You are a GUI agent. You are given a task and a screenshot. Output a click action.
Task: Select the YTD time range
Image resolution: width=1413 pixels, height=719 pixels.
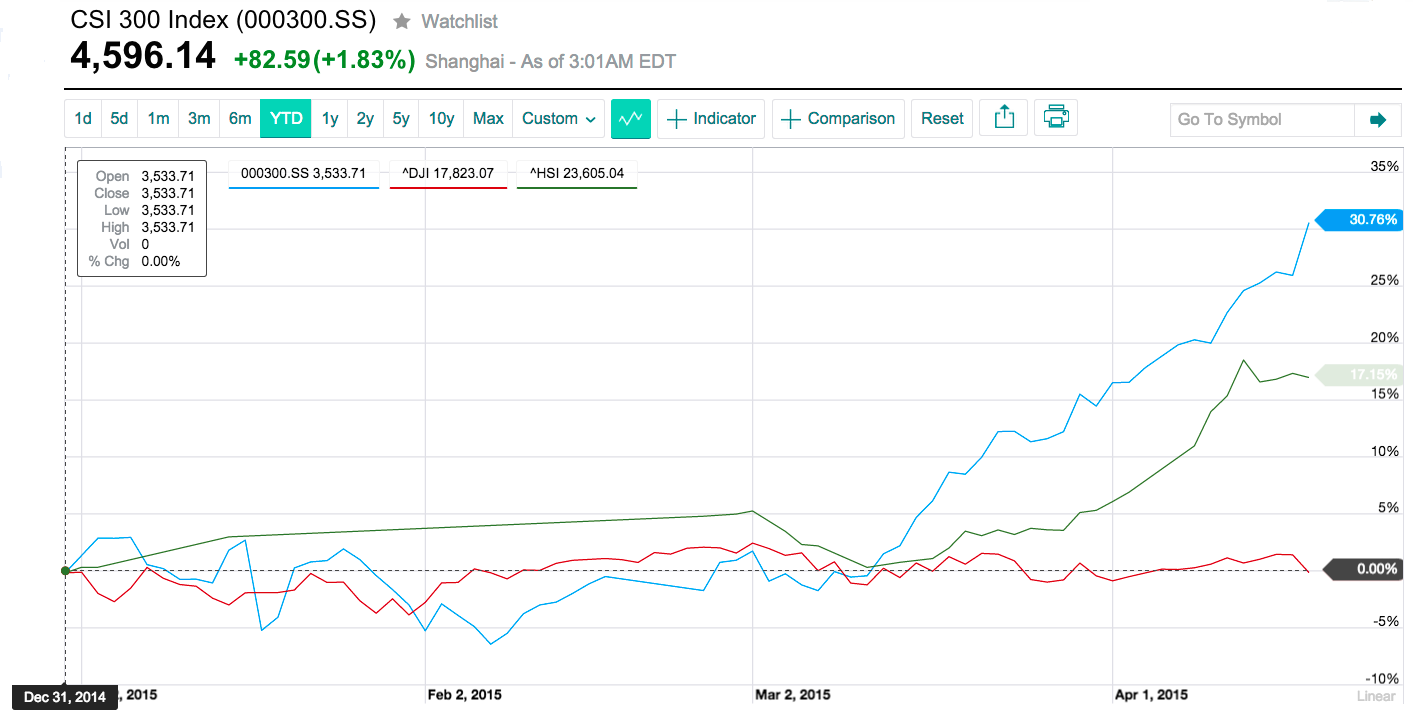point(286,118)
